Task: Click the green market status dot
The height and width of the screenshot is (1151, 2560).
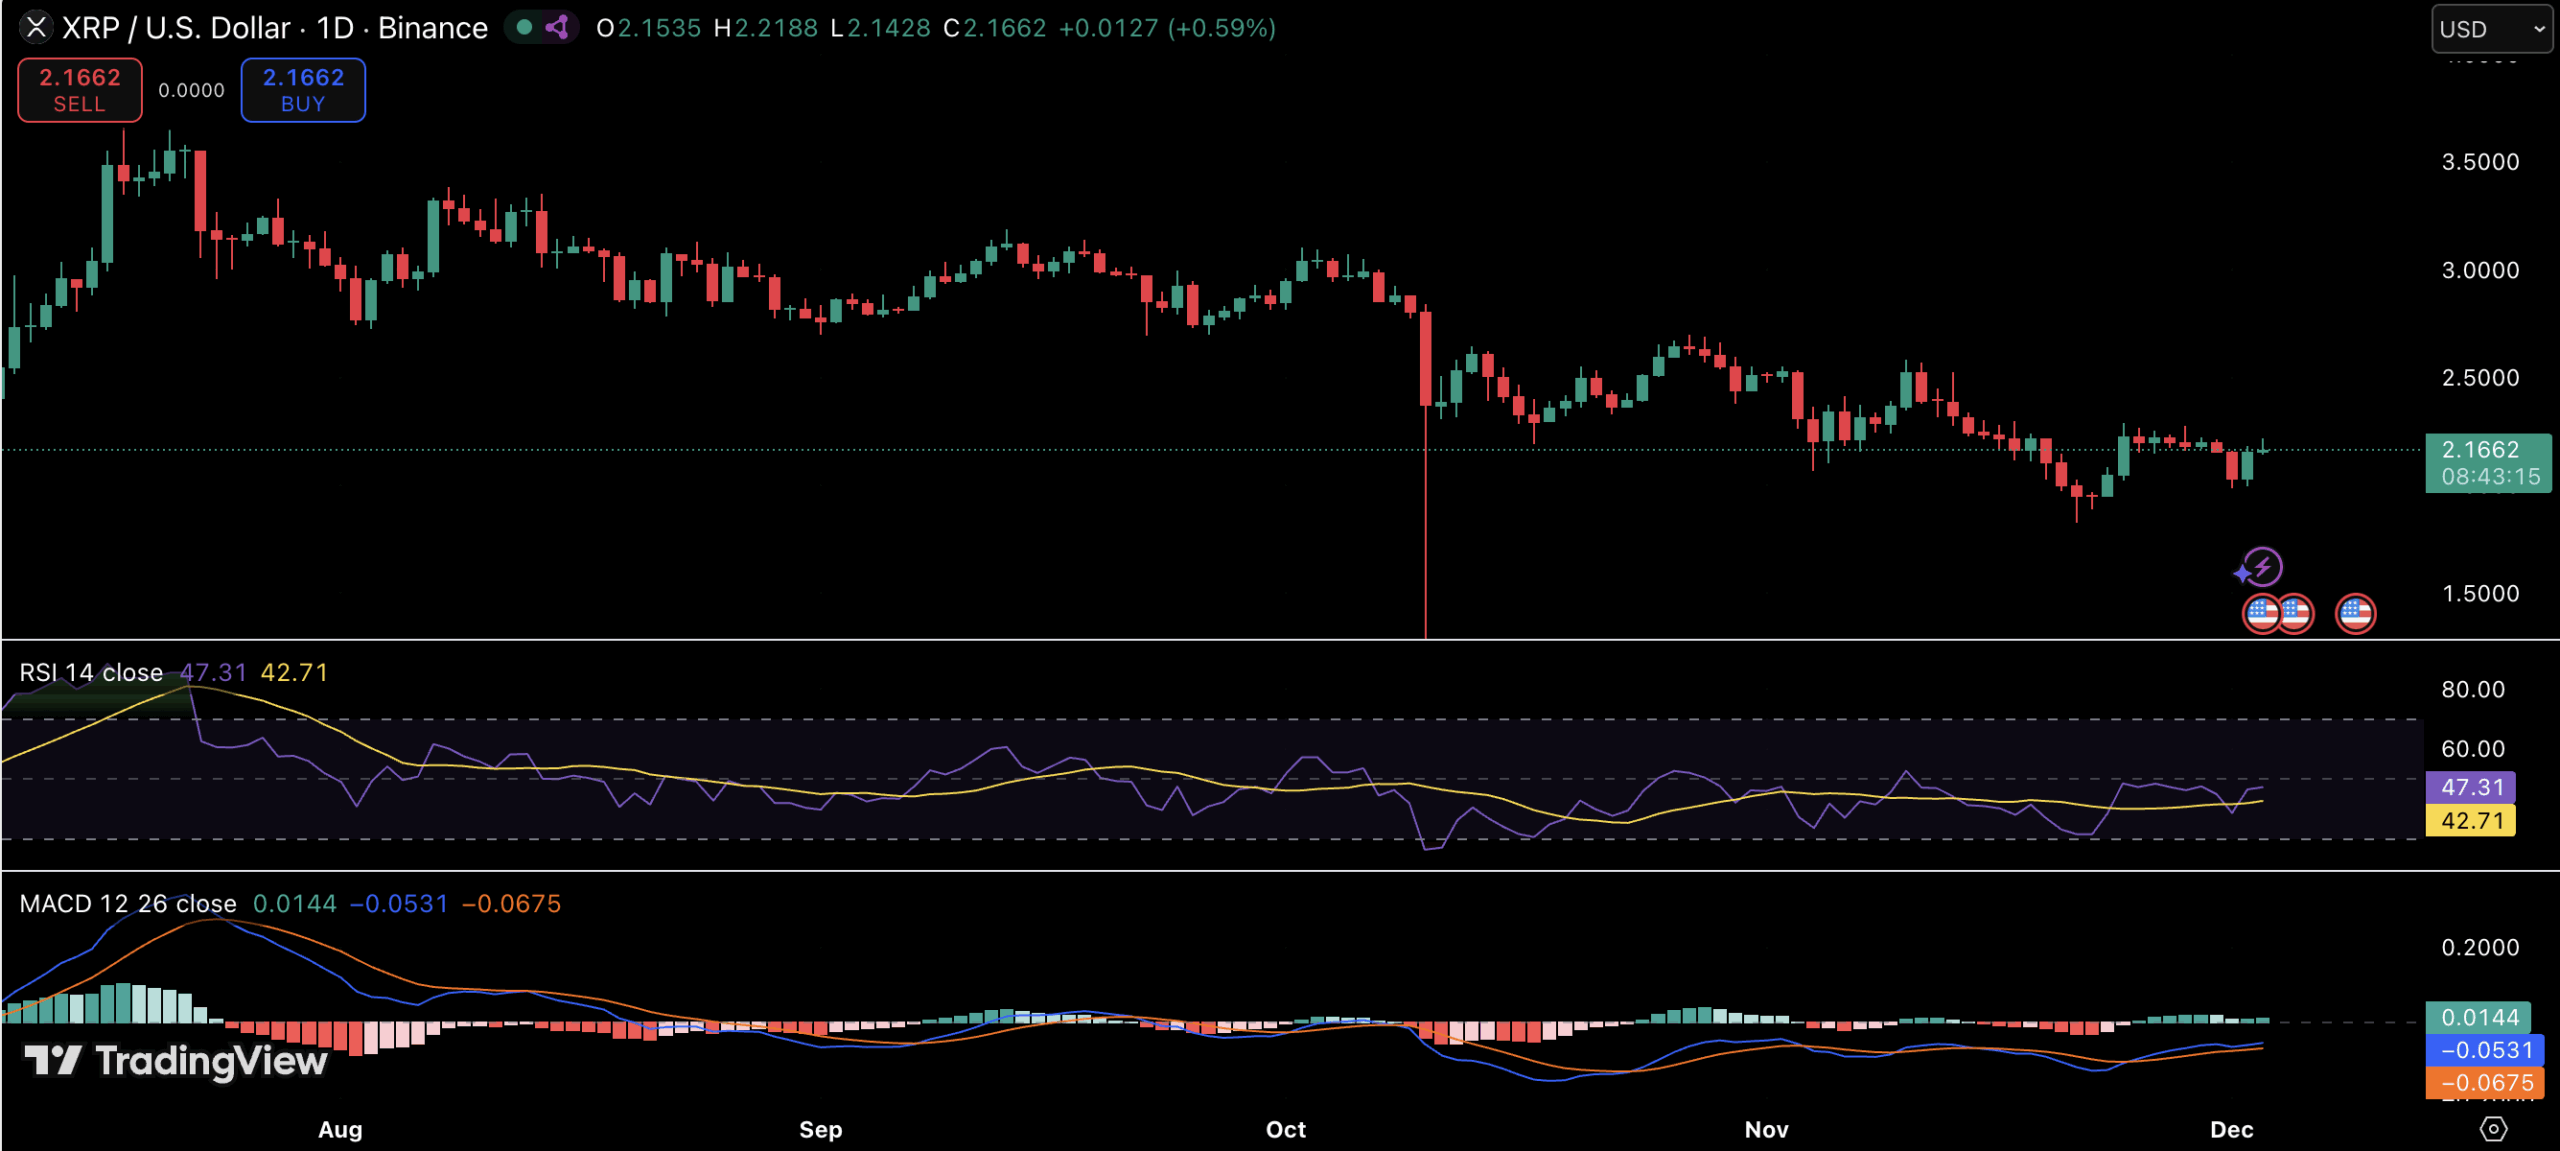Action: tap(524, 28)
